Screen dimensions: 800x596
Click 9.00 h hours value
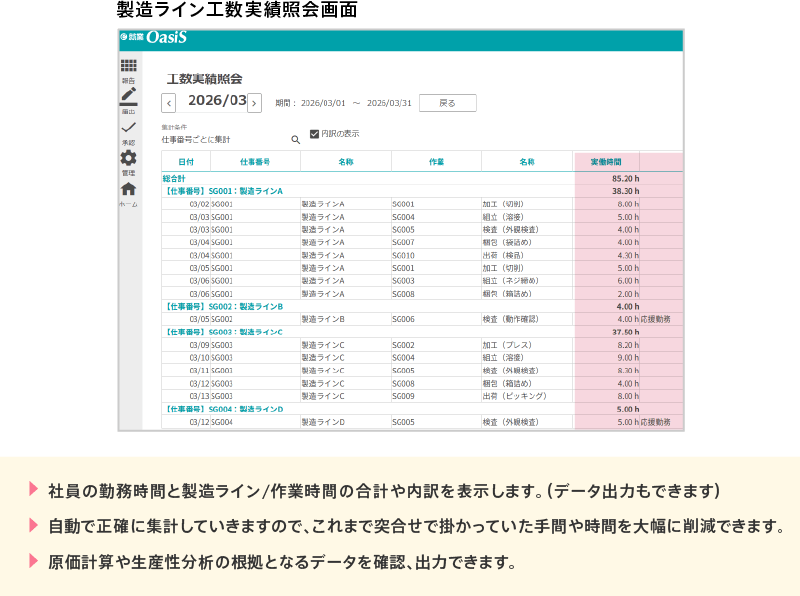coord(628,358)
